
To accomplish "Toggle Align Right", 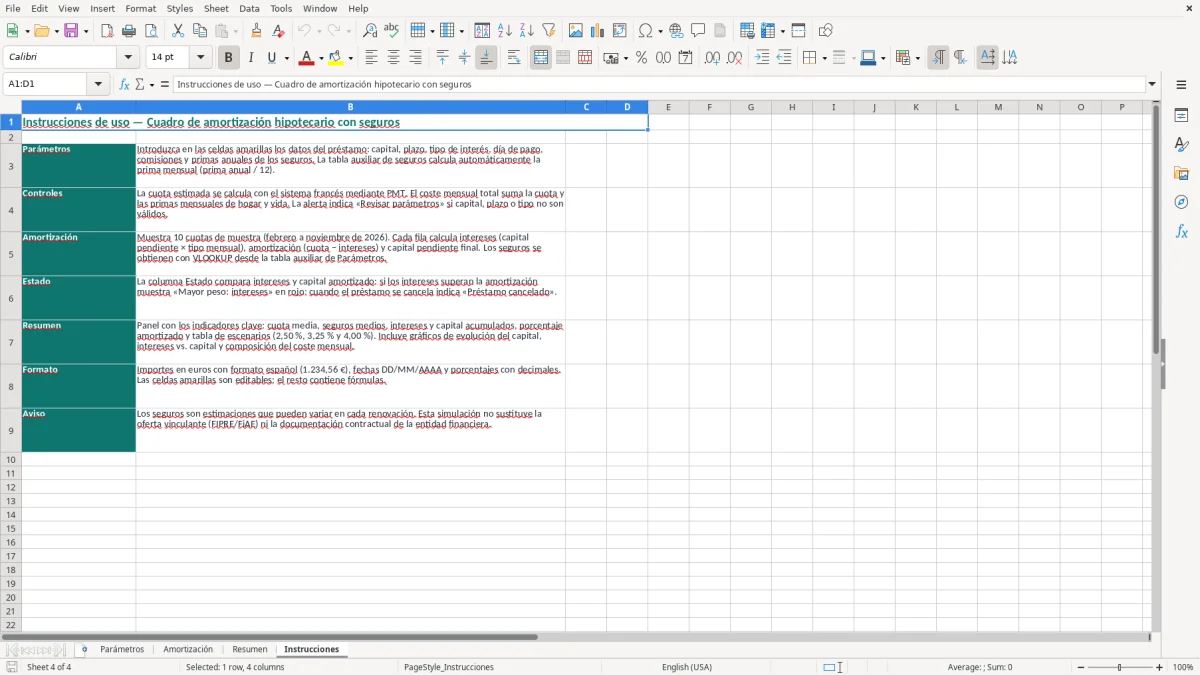I will click(x=415, y=58).
